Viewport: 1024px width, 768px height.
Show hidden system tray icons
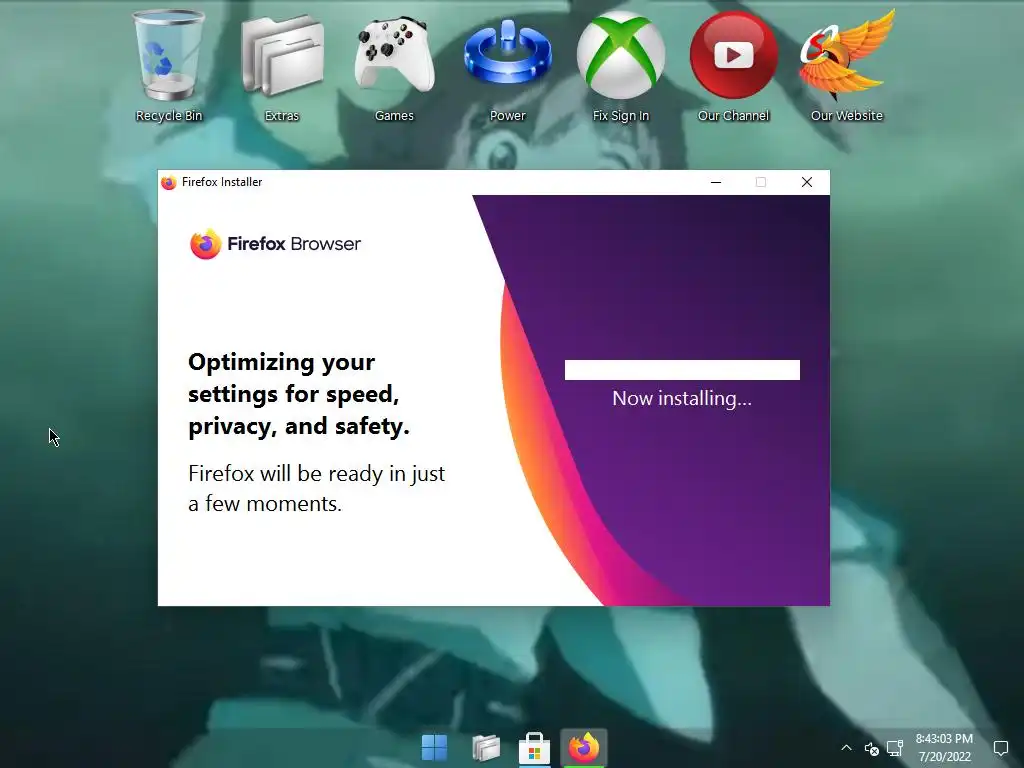(x=846, y=748)
